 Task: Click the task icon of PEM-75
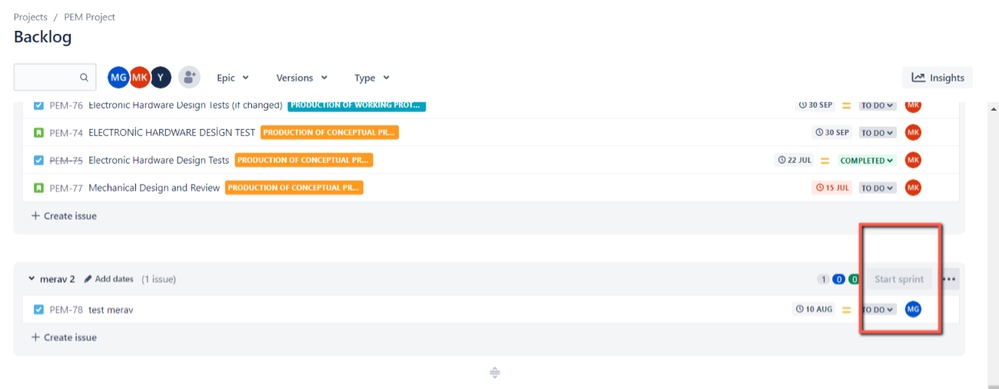39,160
